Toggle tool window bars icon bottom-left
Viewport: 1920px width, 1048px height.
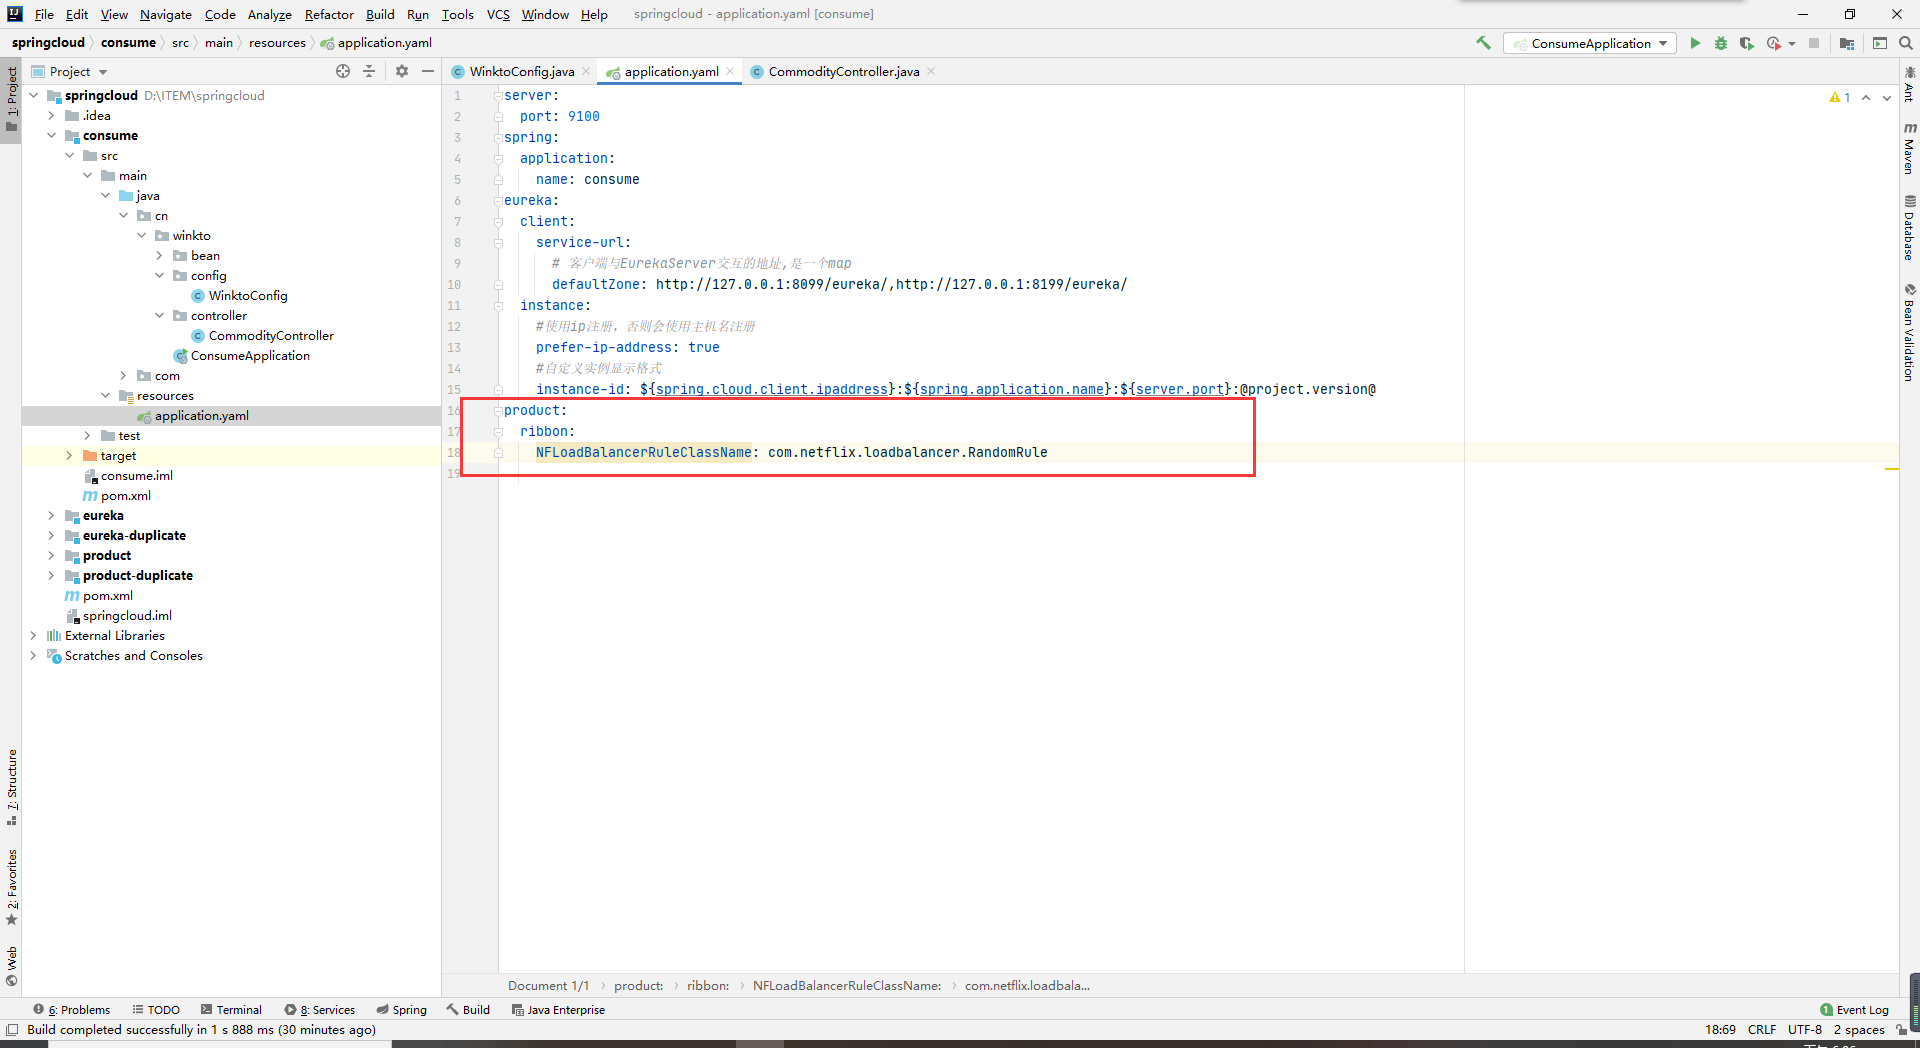12,1029
